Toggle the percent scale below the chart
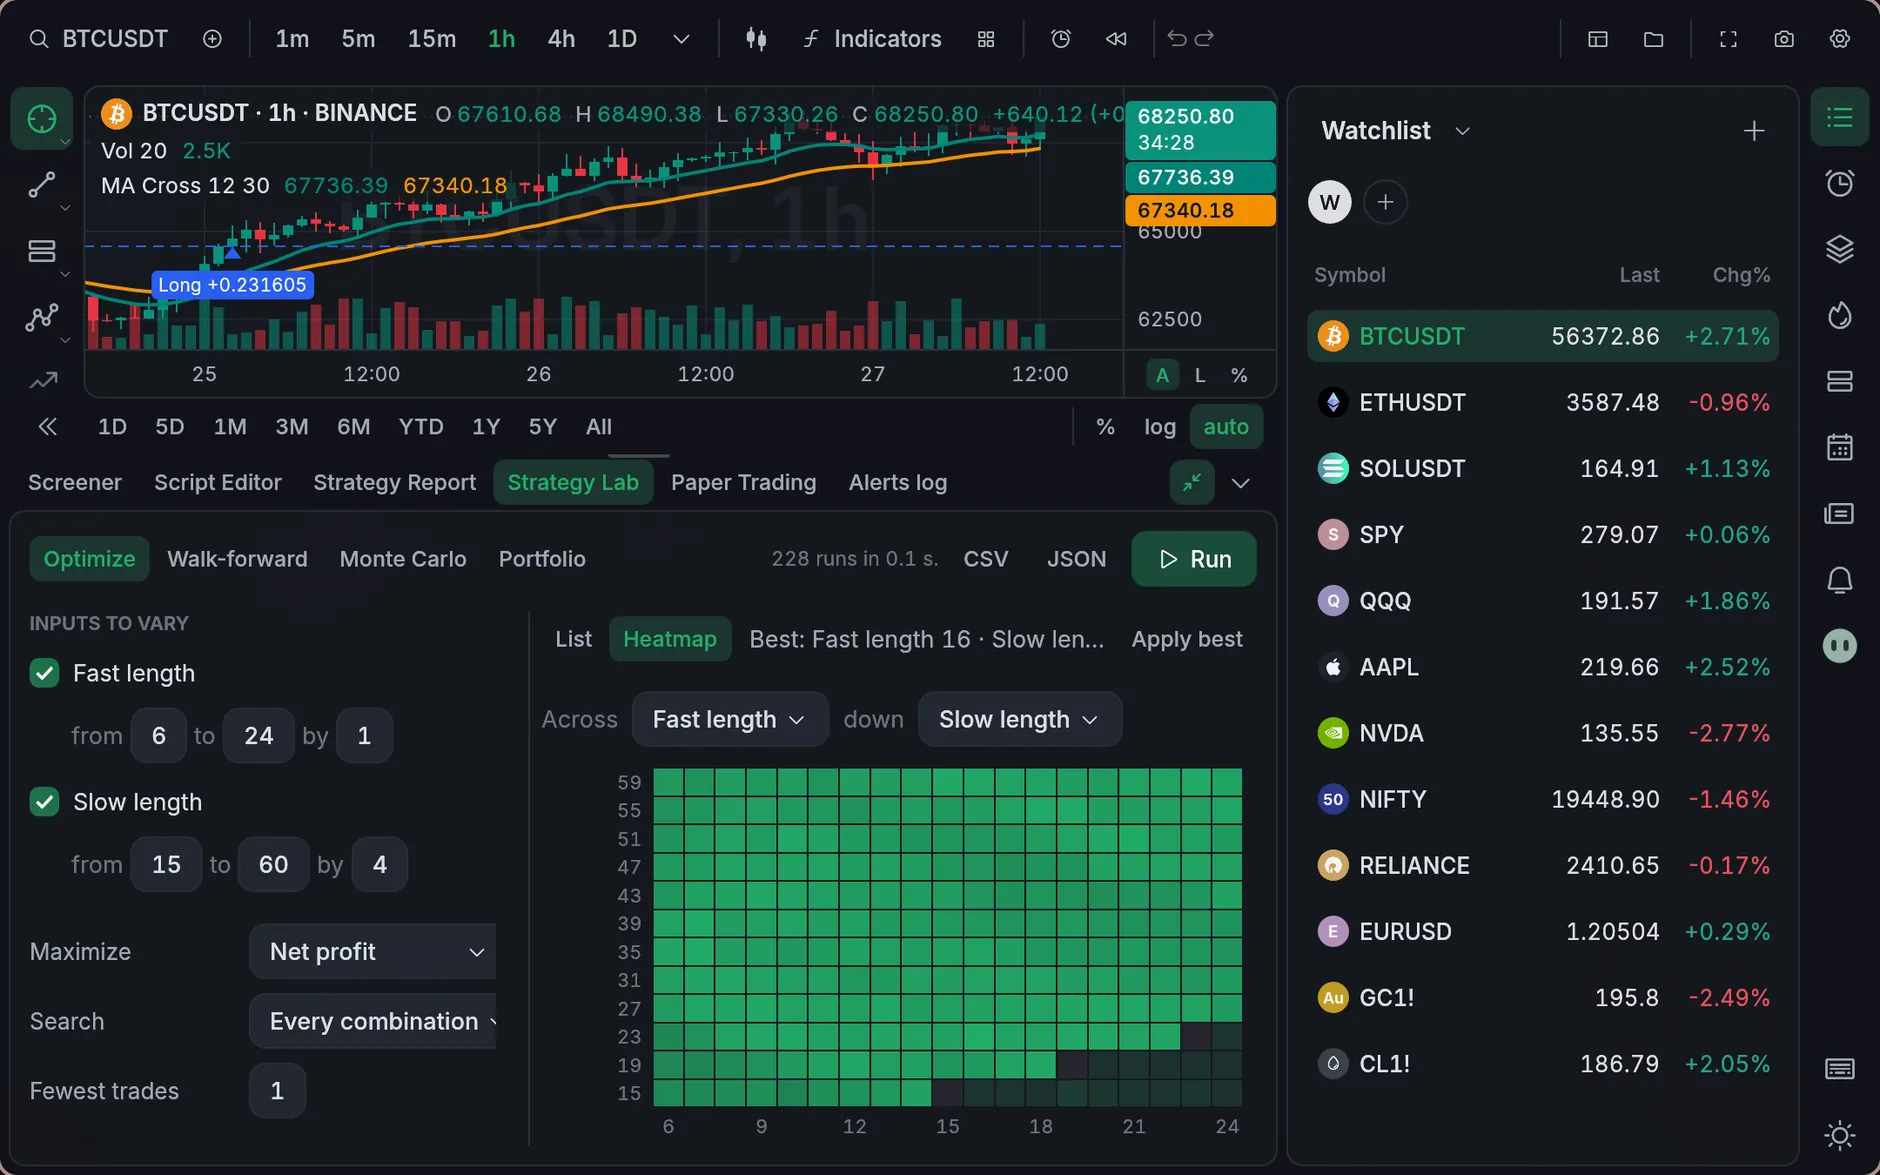 pos(1105,427)
